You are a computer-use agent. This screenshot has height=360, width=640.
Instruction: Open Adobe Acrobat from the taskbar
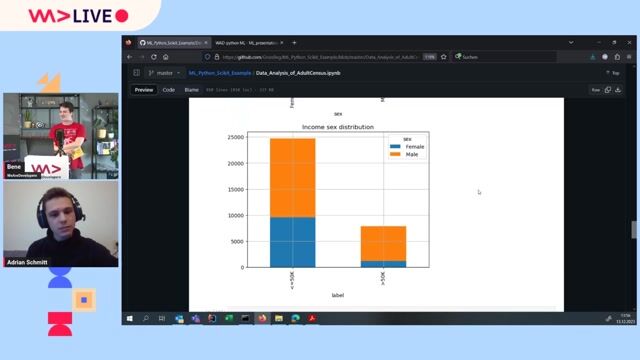312,318
